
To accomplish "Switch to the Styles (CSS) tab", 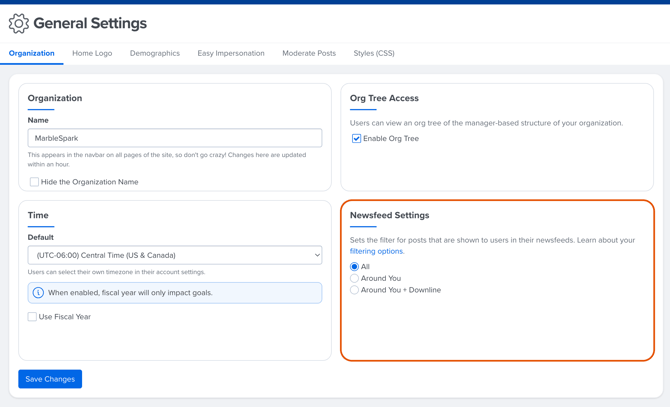I will pyautogui.click(x=374, y=53).
